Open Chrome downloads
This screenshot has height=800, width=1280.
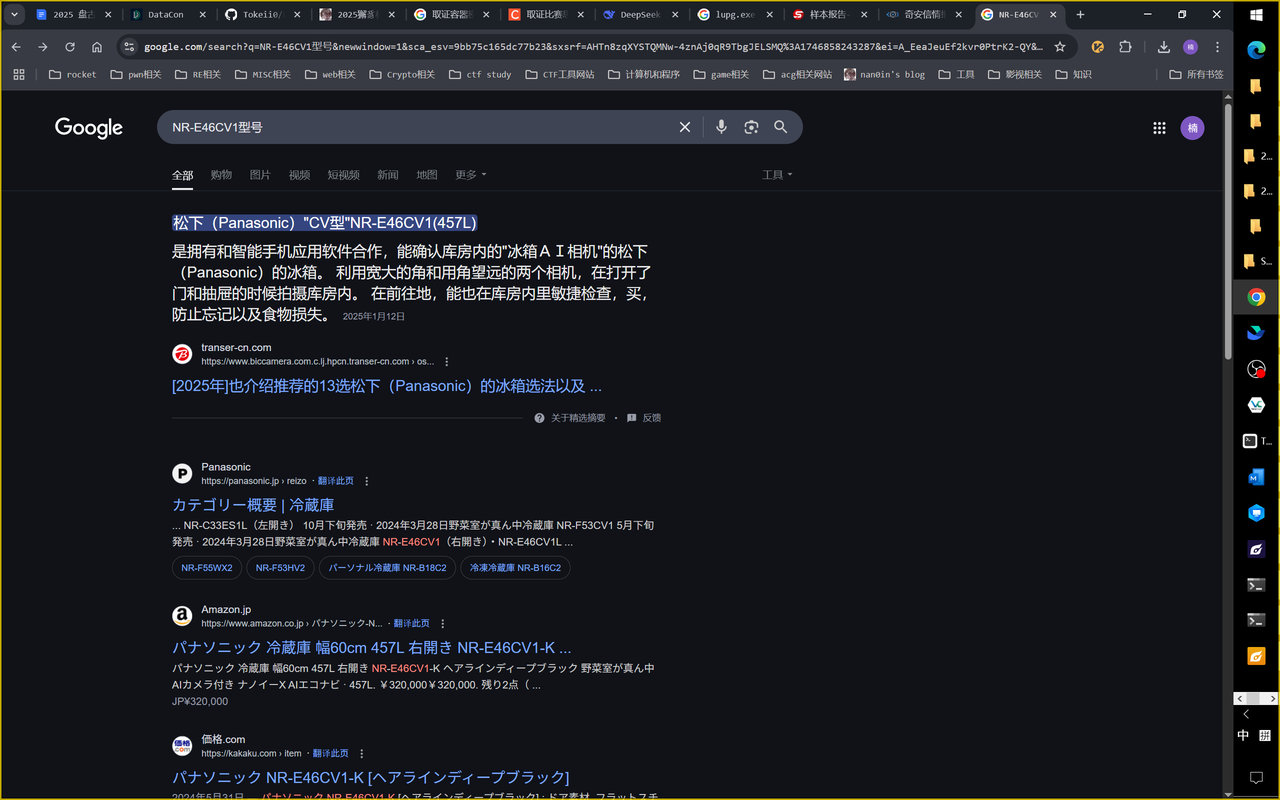tap(1164, 47)
